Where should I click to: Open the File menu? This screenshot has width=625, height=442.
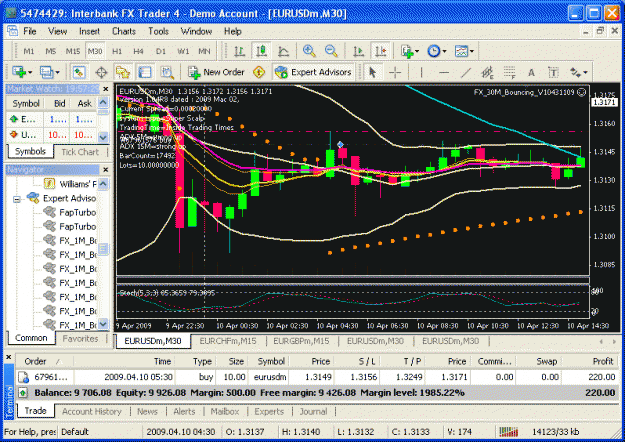click(29, 31)
